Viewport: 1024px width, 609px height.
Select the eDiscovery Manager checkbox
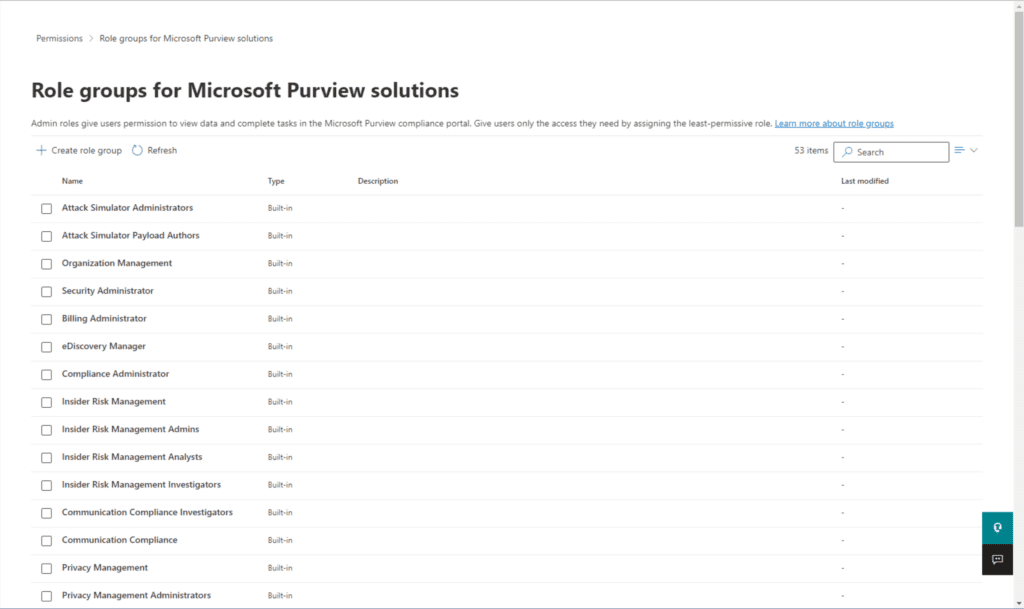pos(46,347)
